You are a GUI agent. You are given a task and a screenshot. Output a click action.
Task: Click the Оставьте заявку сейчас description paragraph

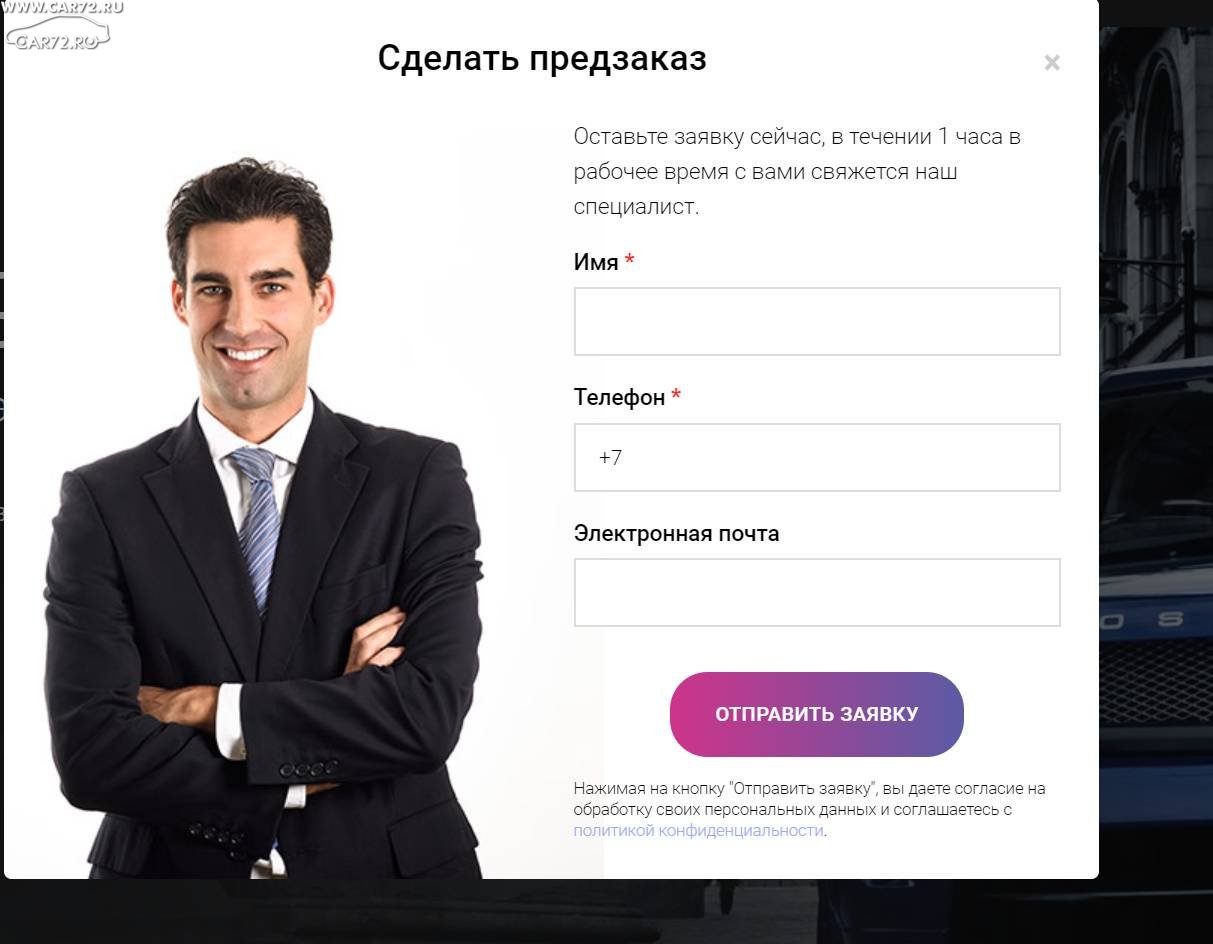coord(797,171)
